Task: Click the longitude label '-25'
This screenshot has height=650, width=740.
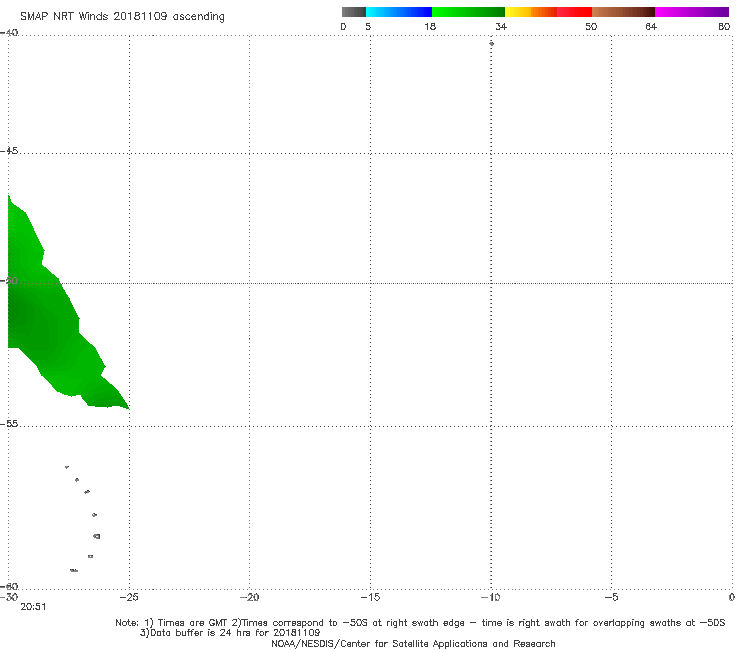Action: pos(129,597)
